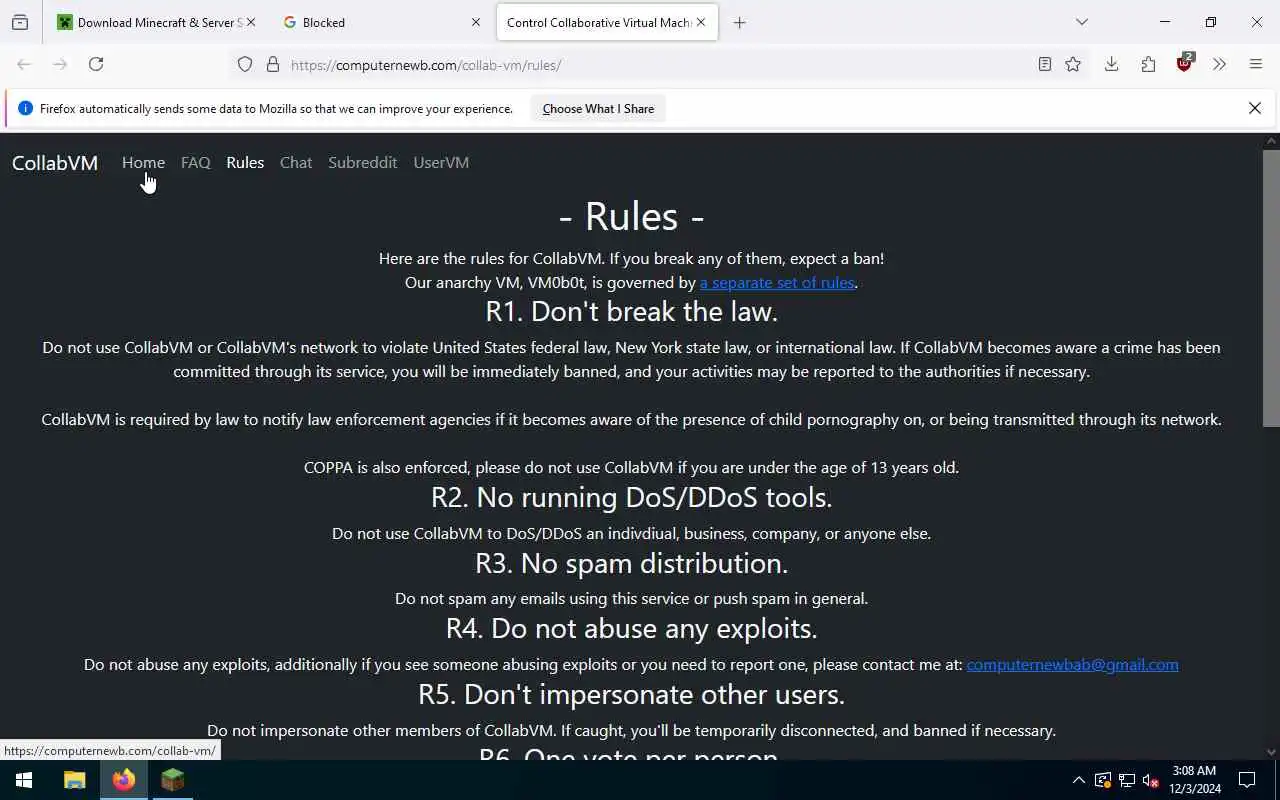Screen dimensions: 1280x800
Task: Click heading R1. Don't break the law.
Action: coord(631,311)
